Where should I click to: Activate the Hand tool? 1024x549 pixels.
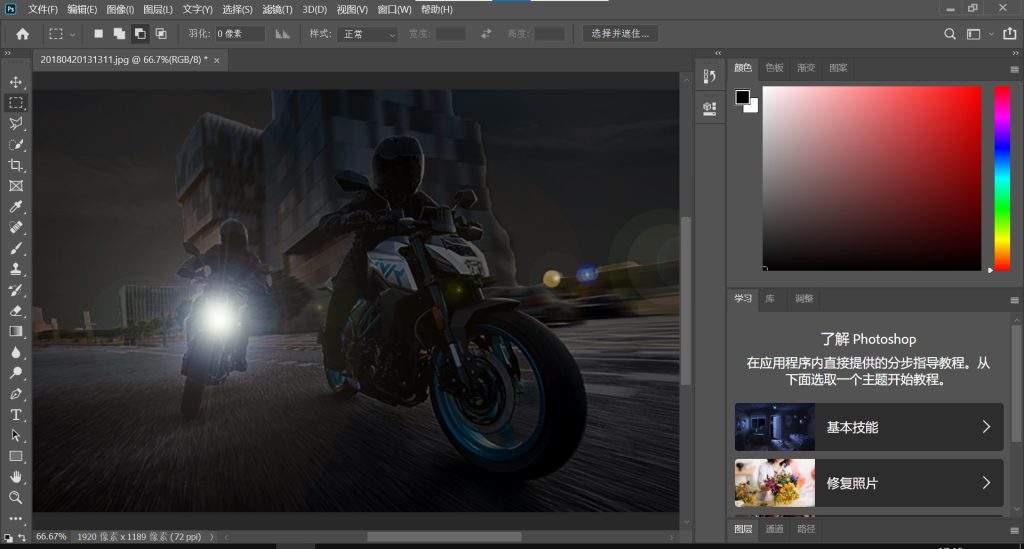16,476
